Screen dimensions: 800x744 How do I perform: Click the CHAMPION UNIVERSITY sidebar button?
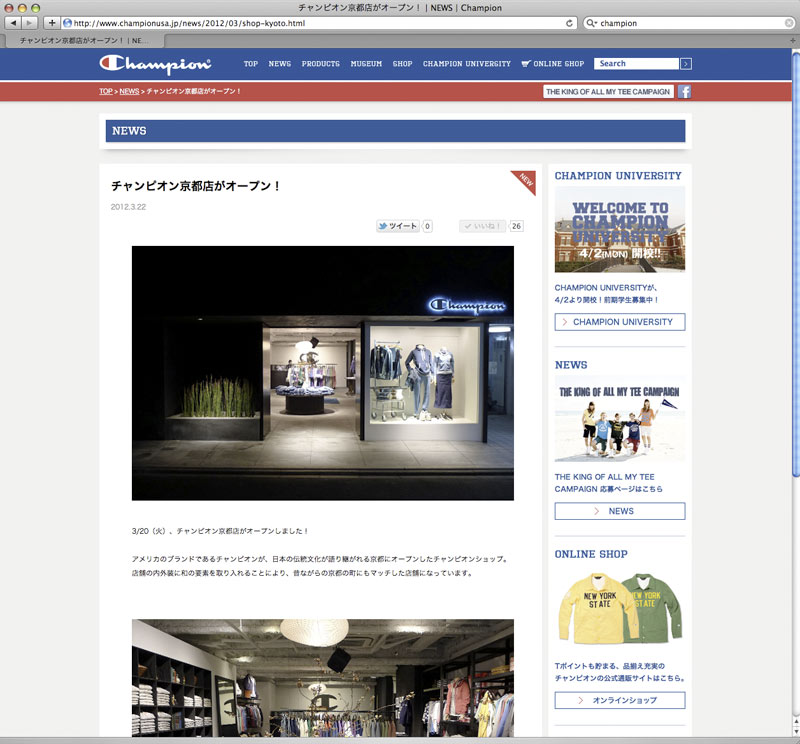[x=620, y=322]
